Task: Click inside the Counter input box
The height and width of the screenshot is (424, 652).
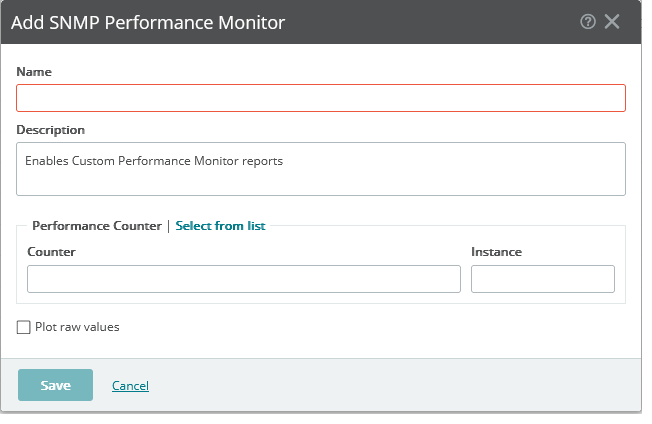Action: (x=243, y=279)
